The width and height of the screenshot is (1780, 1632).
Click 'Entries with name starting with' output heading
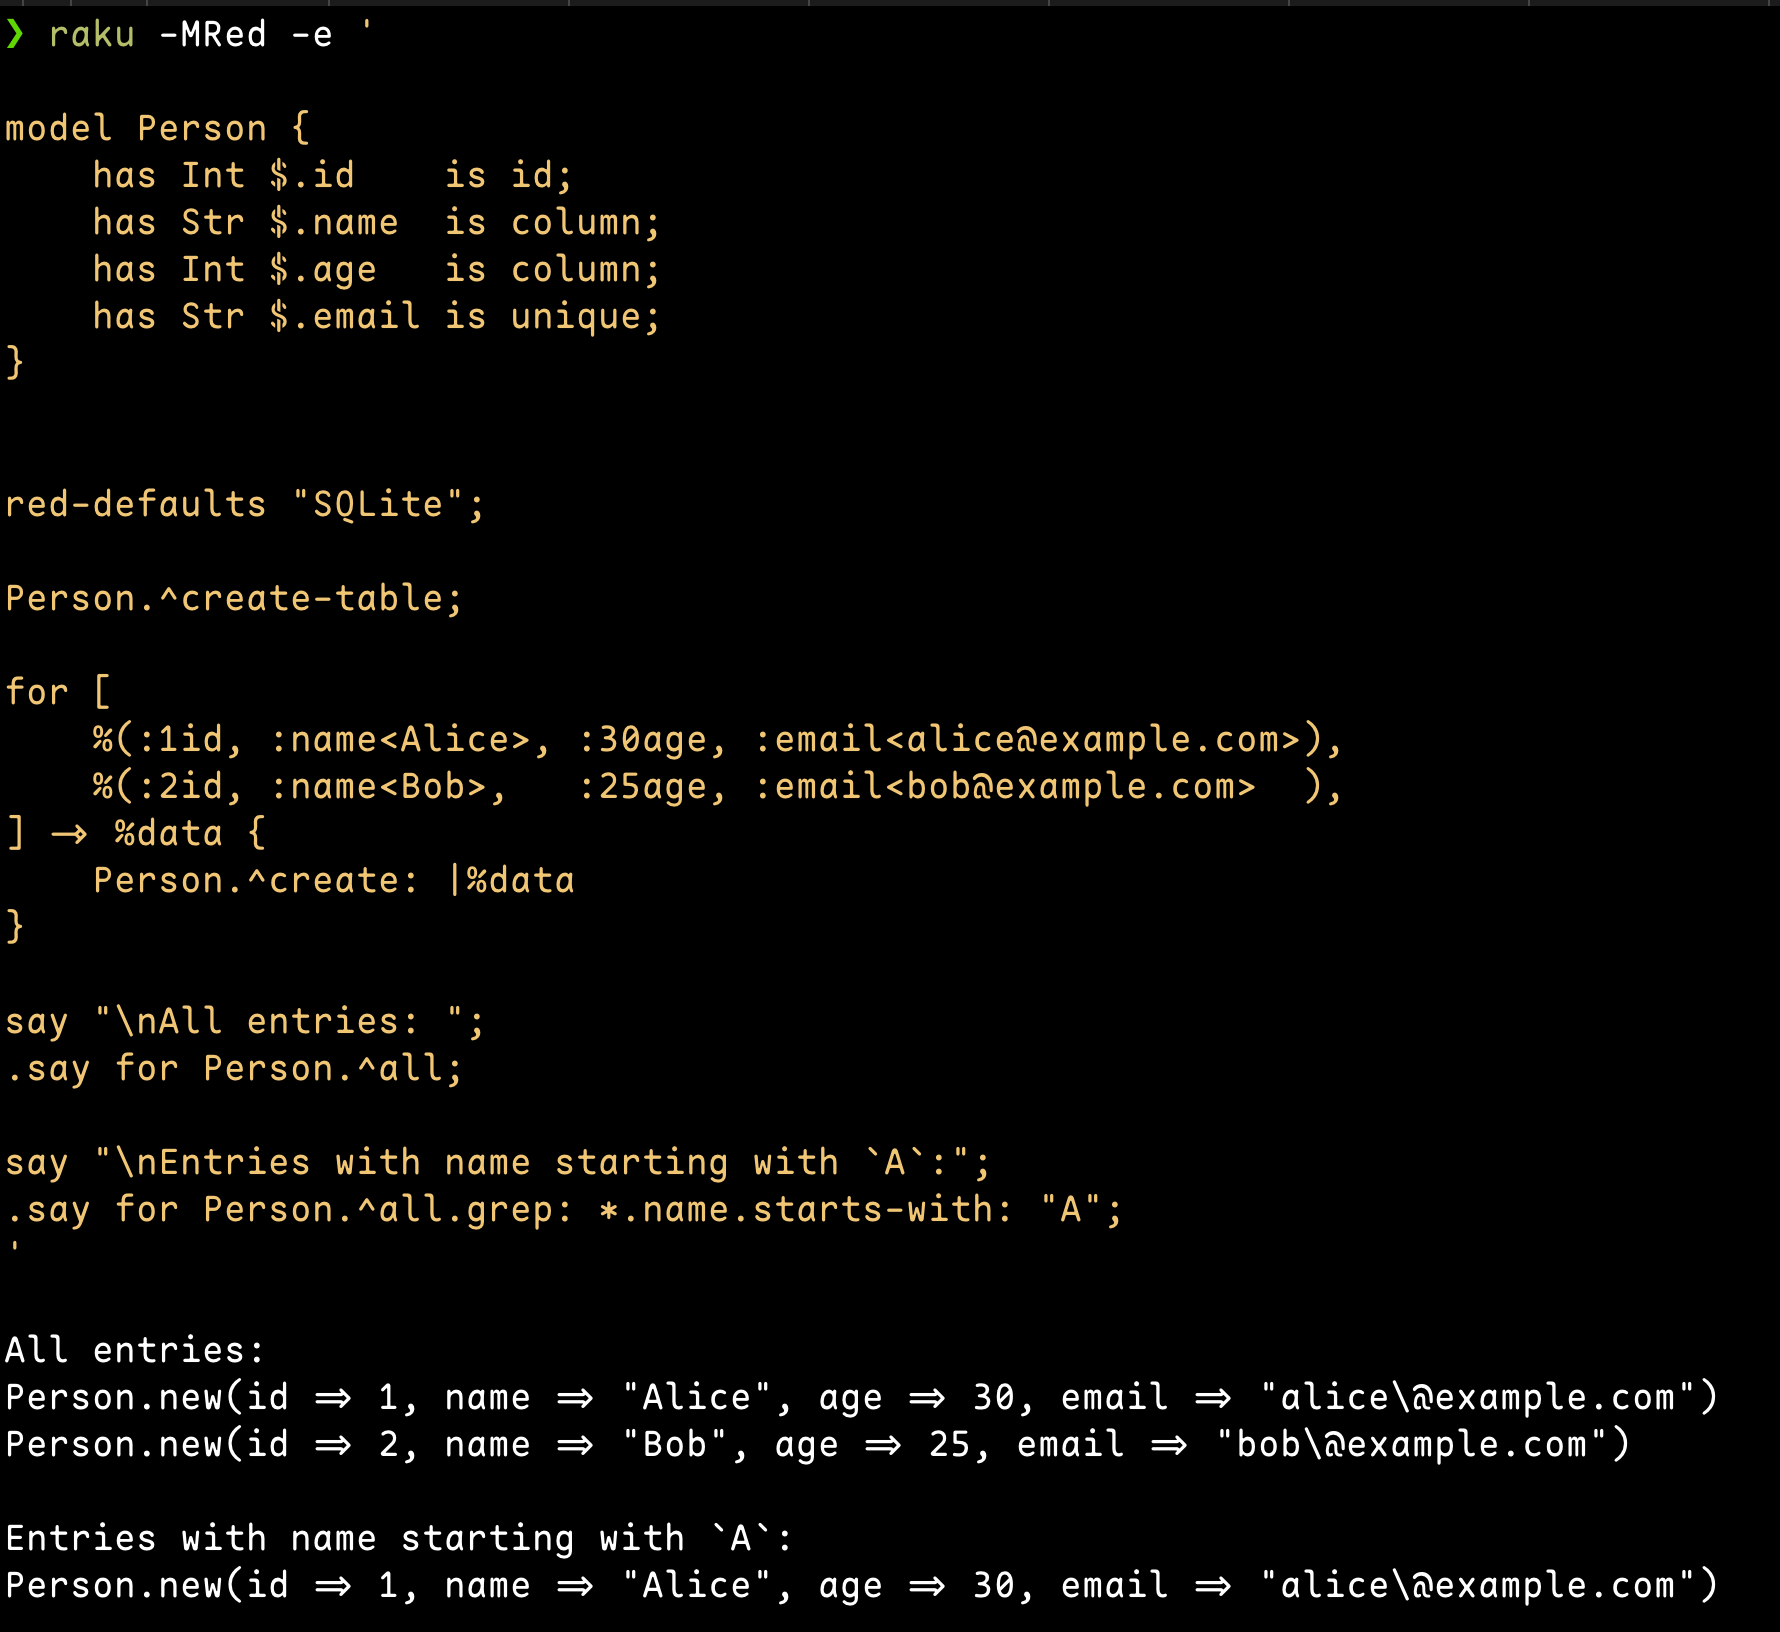[345, 1539]
